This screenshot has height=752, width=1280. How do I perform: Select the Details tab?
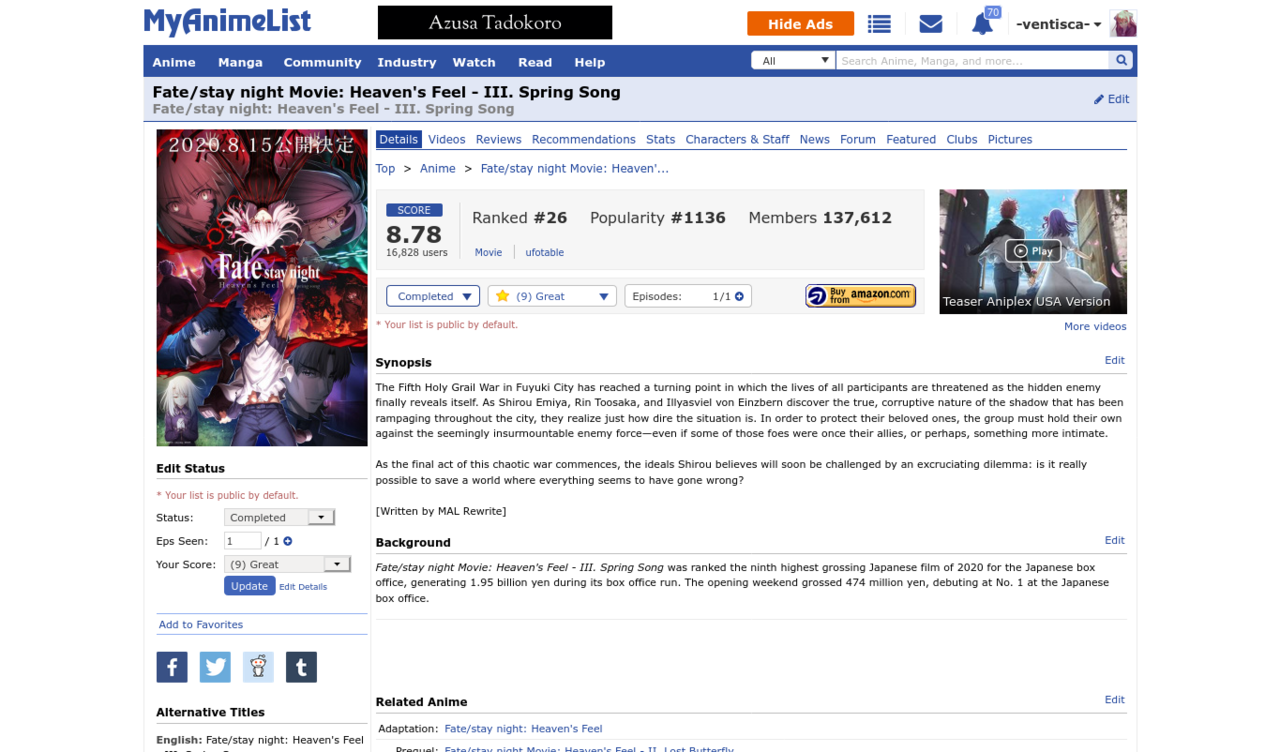[x=399, y=139]
